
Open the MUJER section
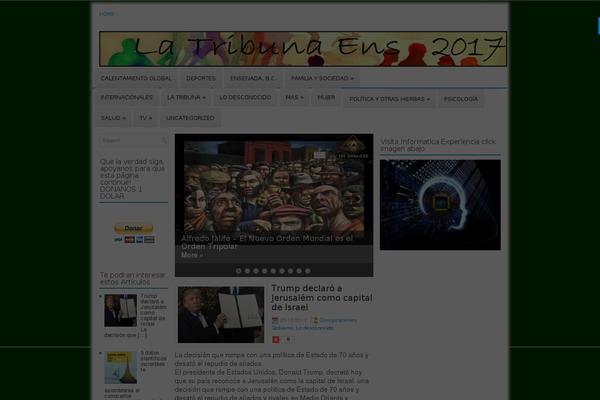(x=326, y=98)
